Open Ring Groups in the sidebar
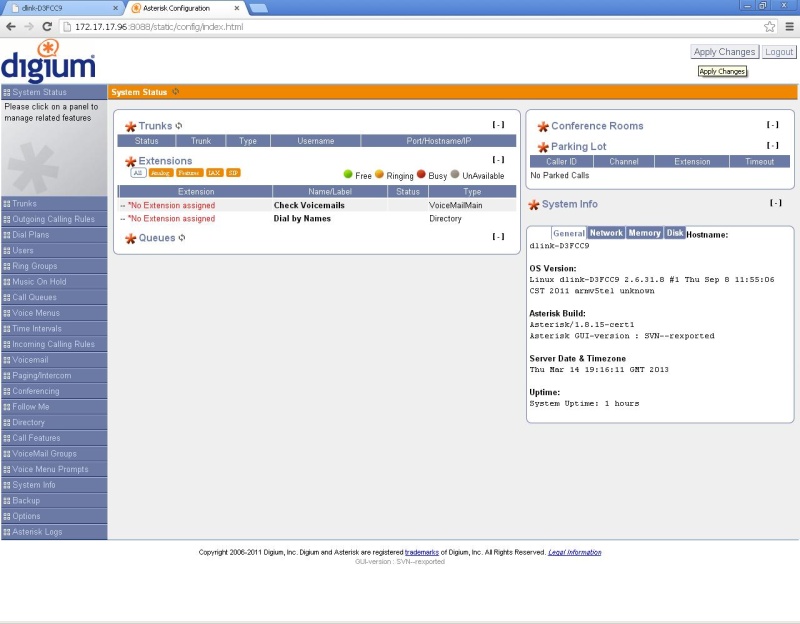 54,266
